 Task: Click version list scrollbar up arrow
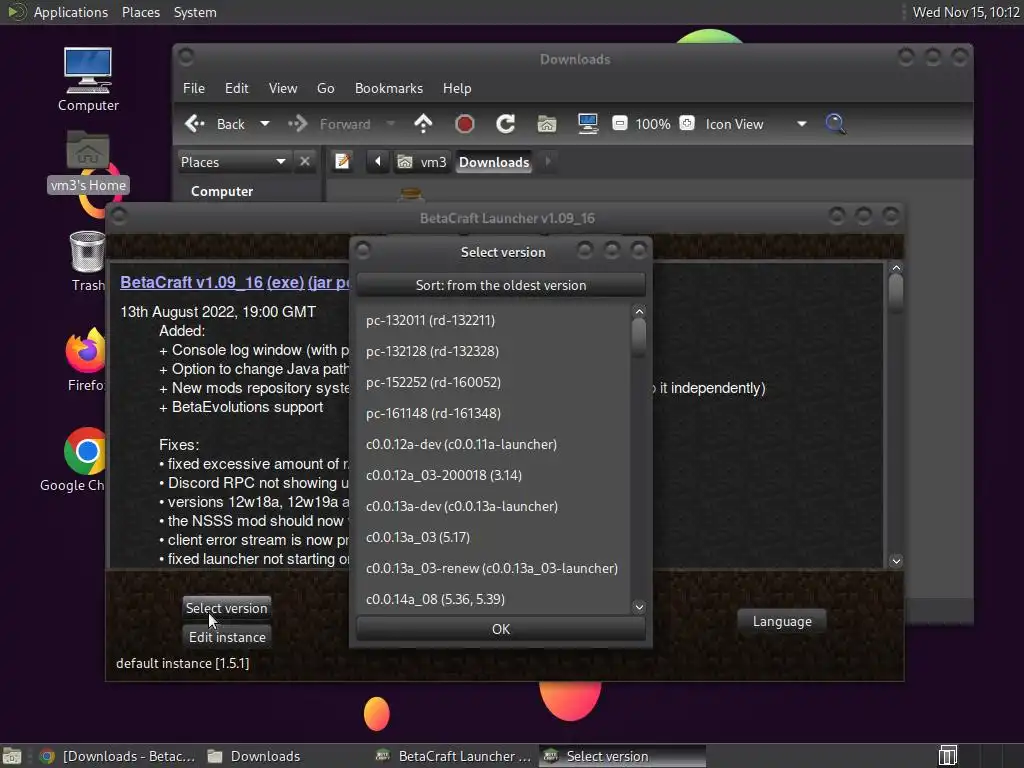click(x=639, y=312)
